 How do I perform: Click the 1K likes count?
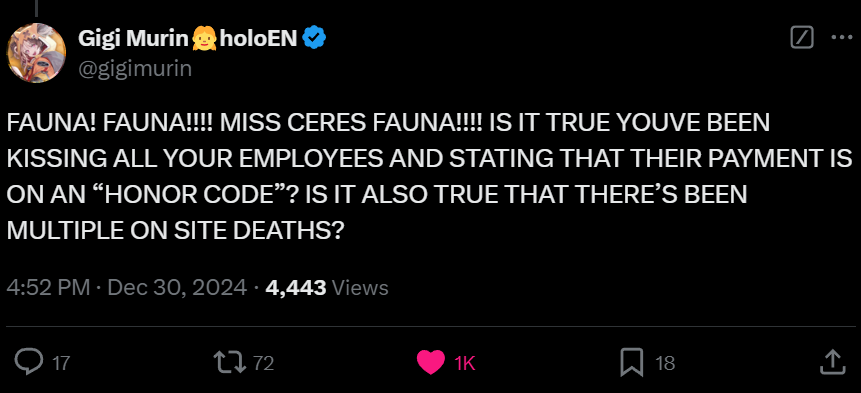click(465, 363)
